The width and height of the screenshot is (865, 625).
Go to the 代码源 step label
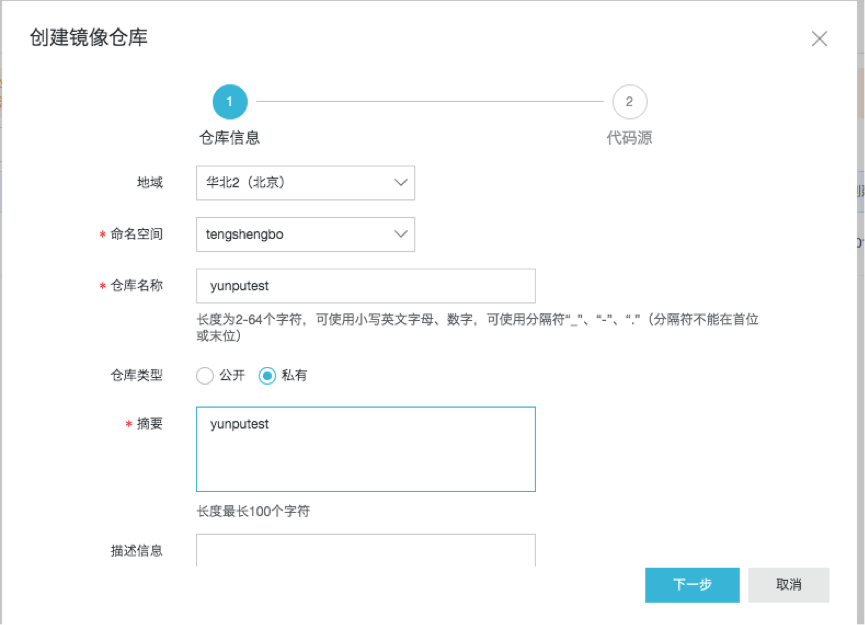(629, 138)
